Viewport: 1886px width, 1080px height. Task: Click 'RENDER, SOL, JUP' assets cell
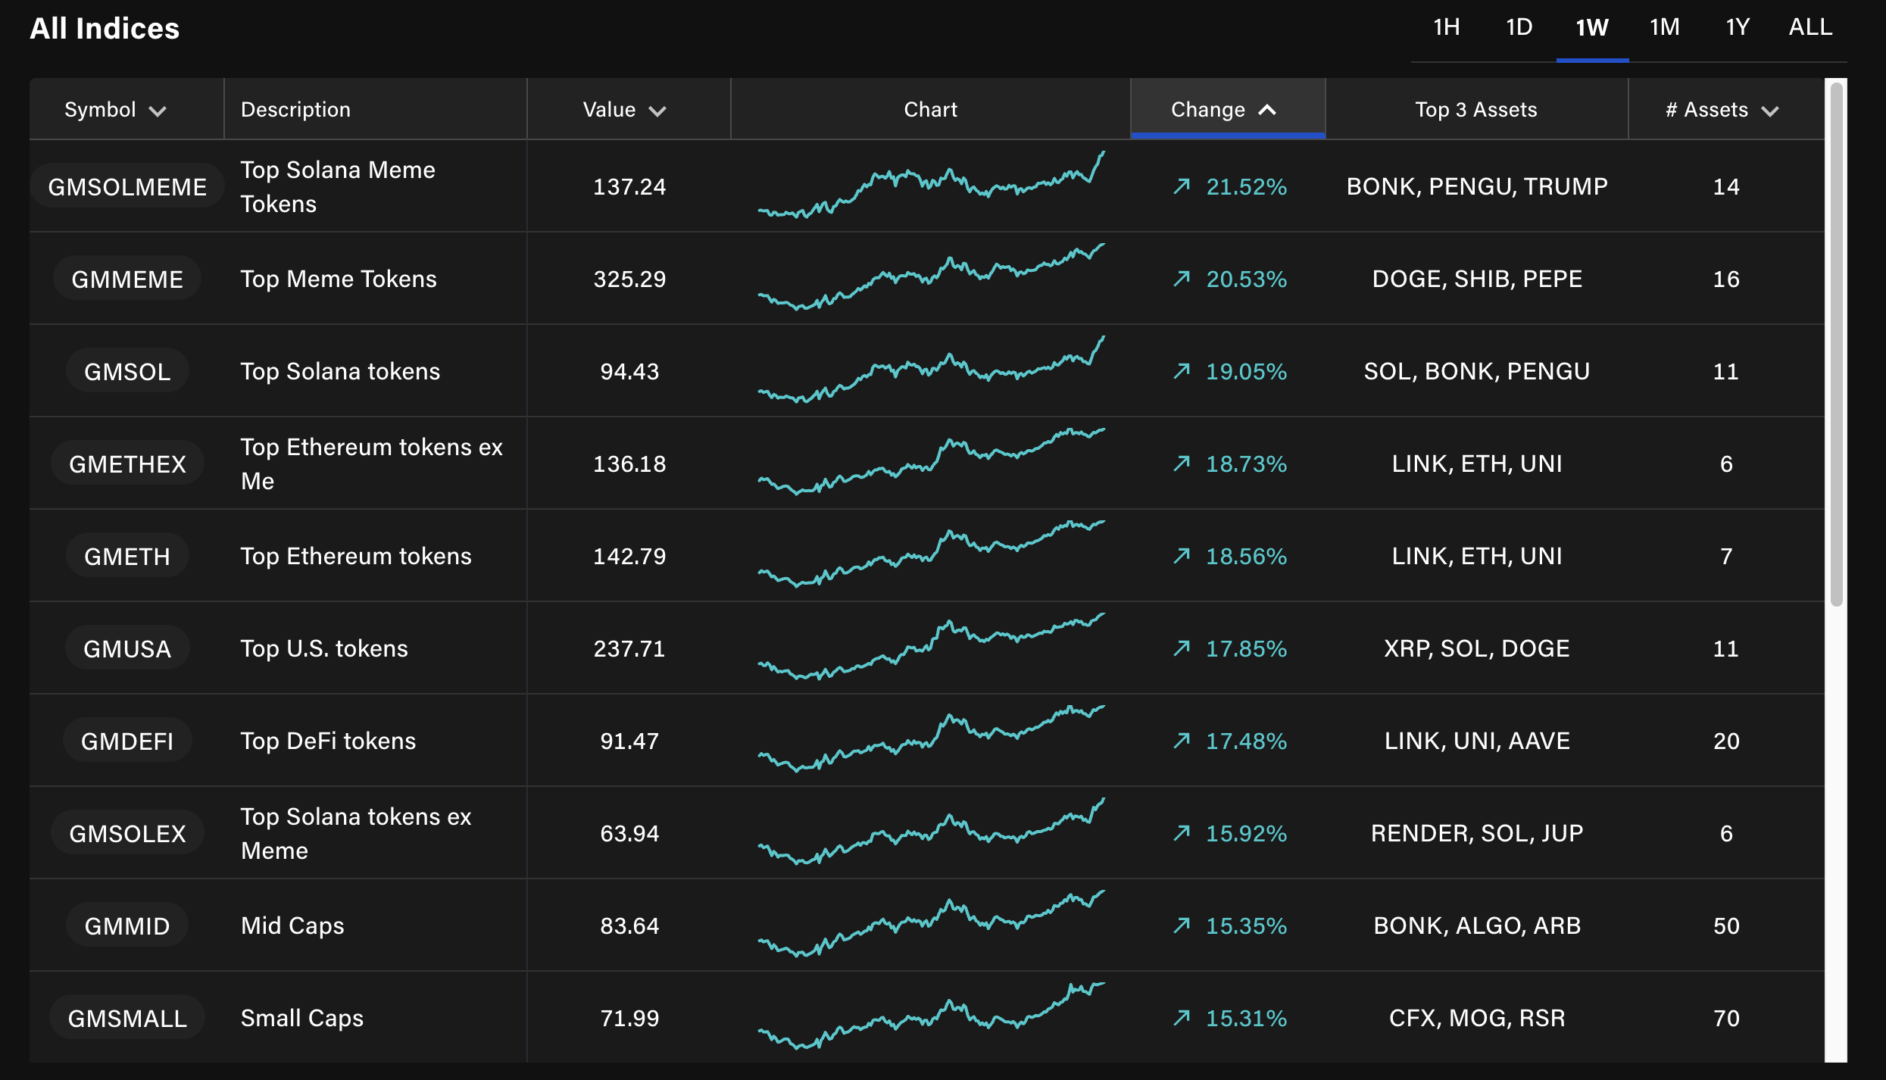coord(1477,834)
